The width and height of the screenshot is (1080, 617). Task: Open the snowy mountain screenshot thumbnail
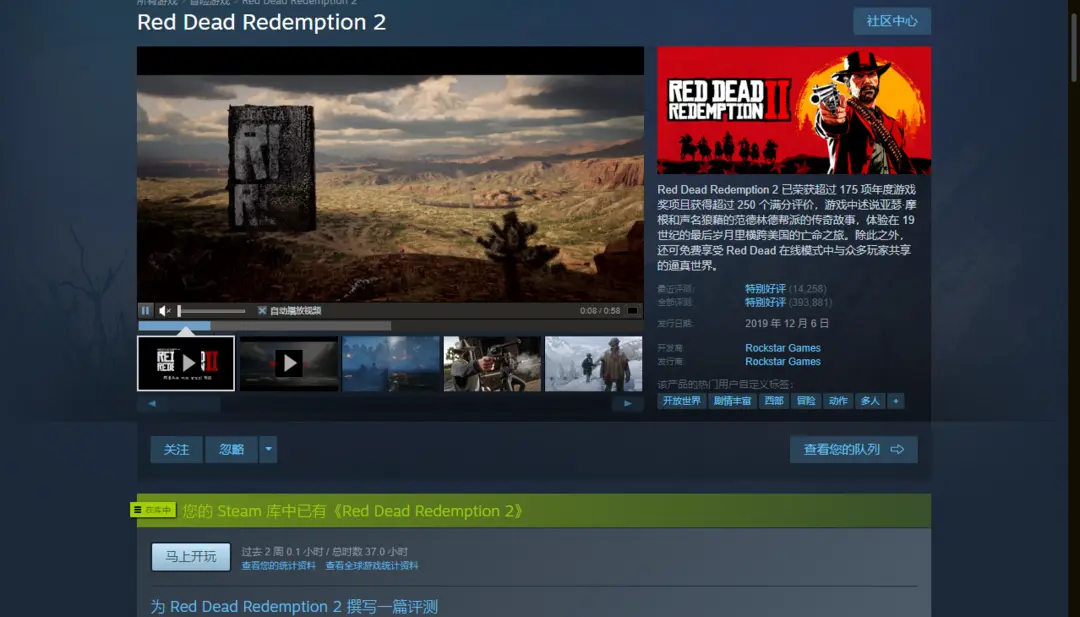pyautogui.click(x=594, y=363)
